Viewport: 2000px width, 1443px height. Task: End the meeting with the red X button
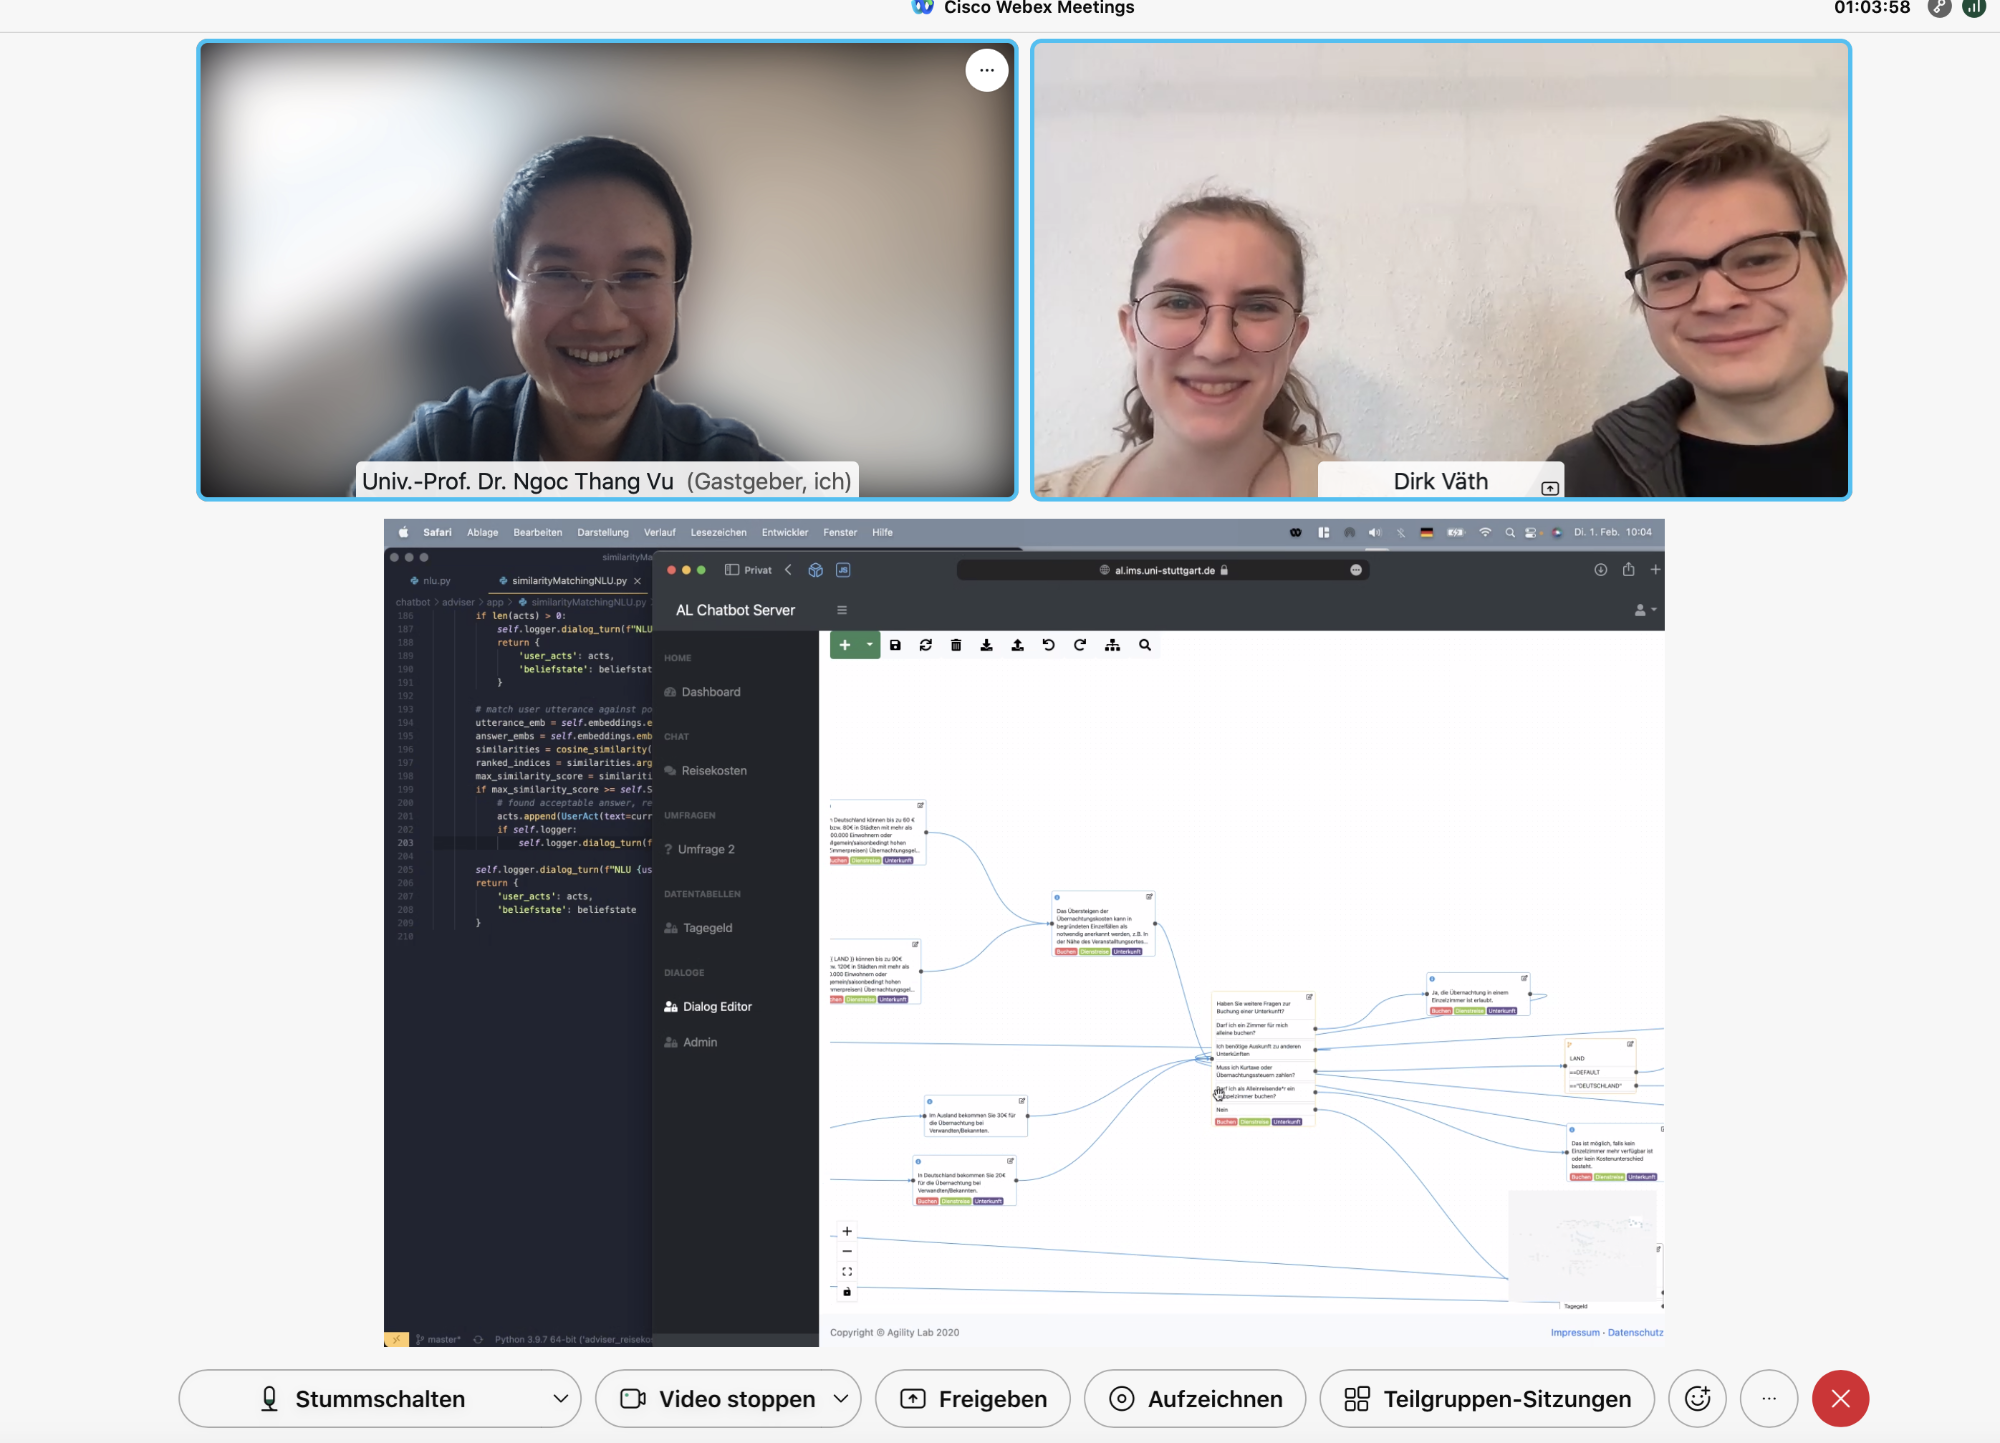(1840, 1398)
